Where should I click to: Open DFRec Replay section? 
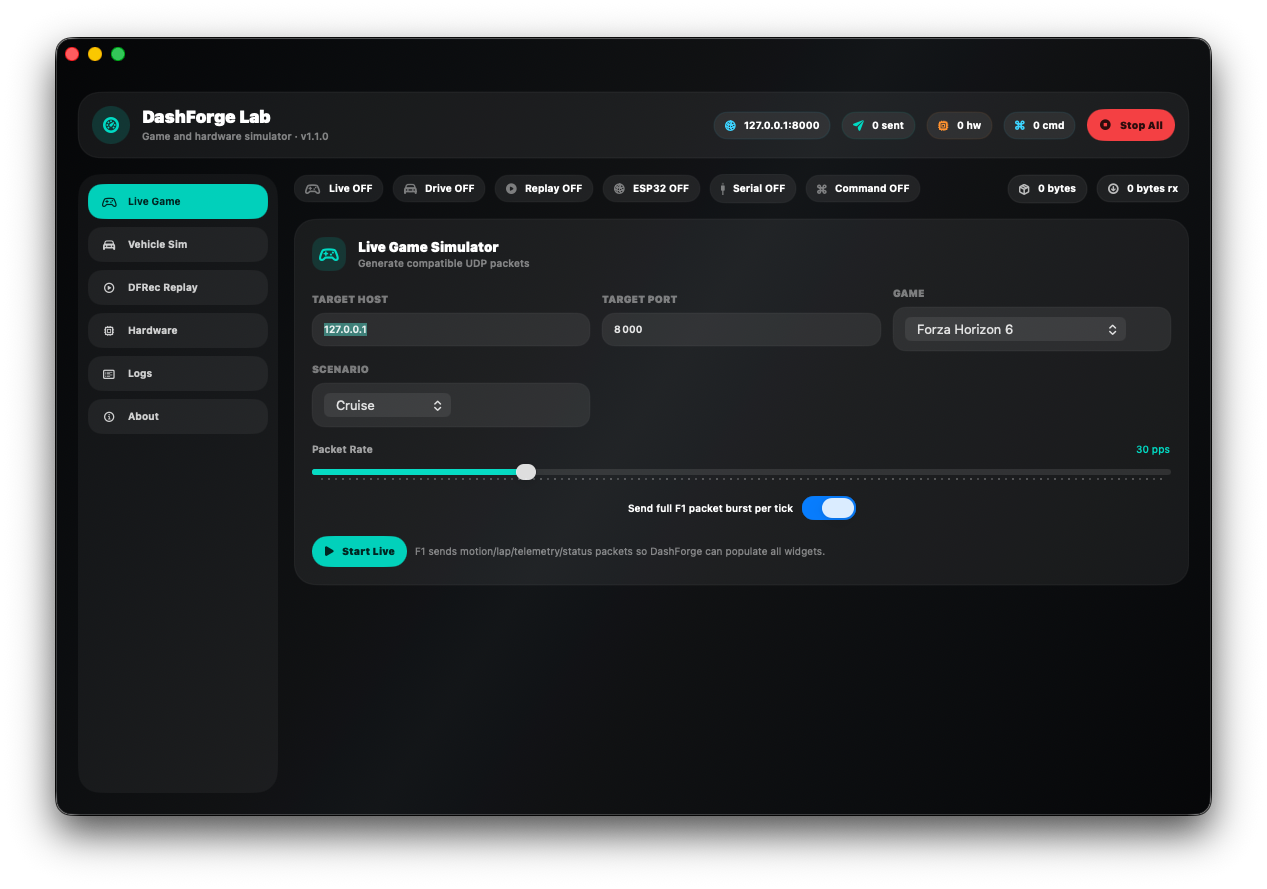pos(178,287)
